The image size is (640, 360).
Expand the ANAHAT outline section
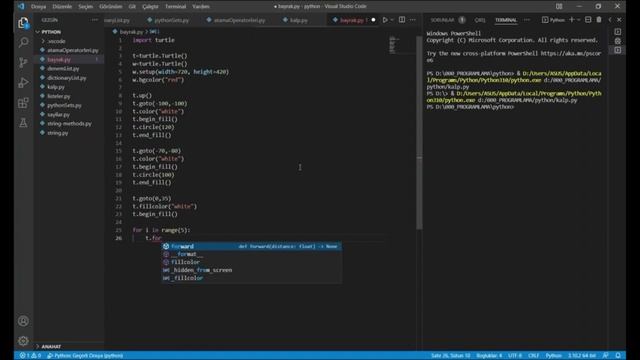tap(51, 347)
